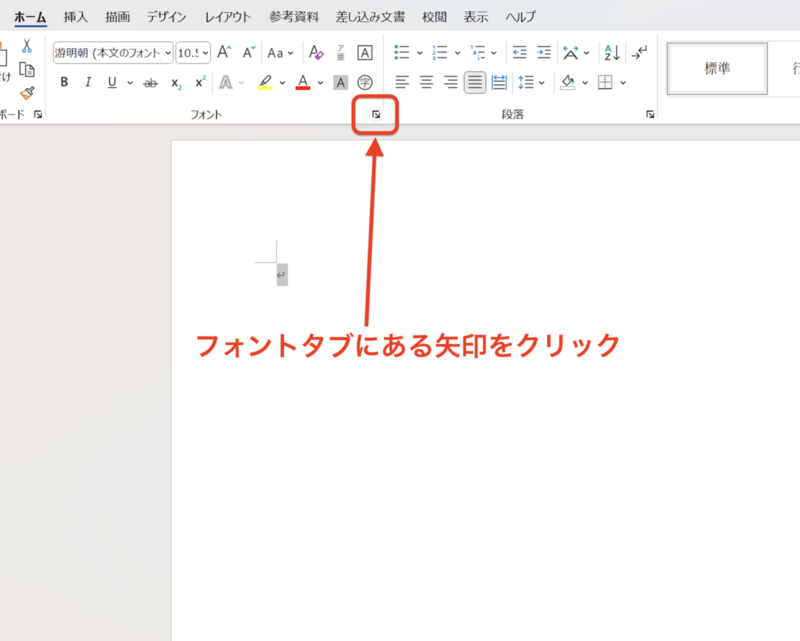
Task: Select the Format Painter brush
Action: 27,93
